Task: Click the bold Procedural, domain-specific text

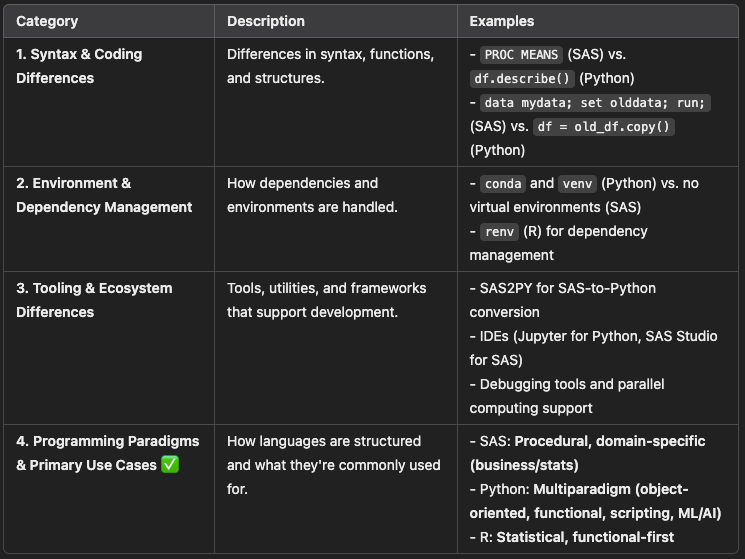Action: point(610,441)
